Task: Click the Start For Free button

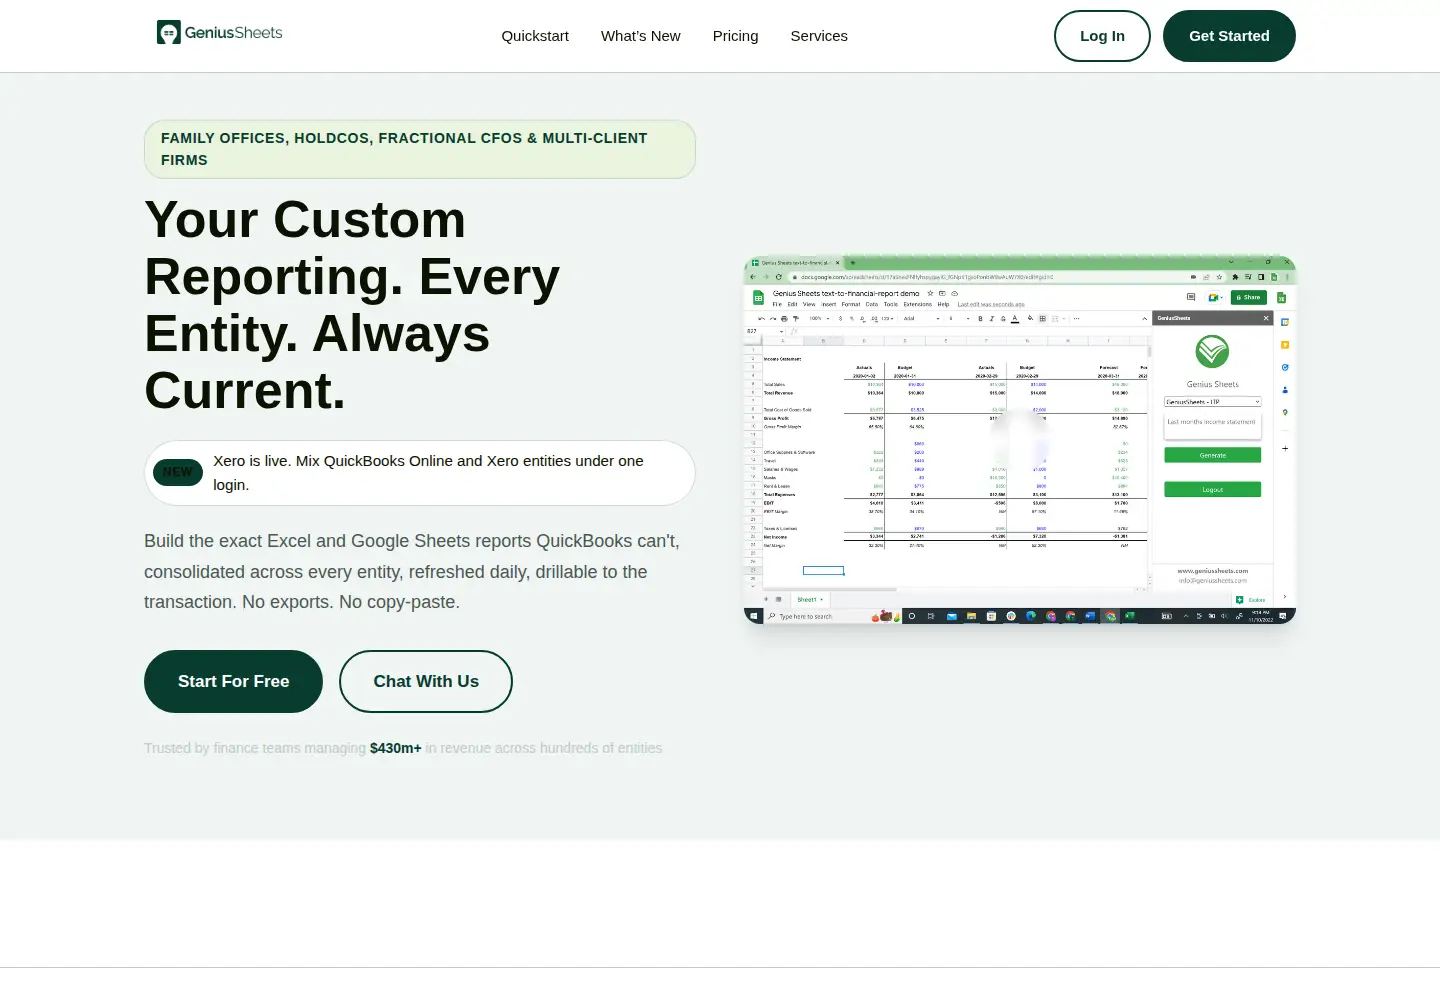Action: coord(233,681)
